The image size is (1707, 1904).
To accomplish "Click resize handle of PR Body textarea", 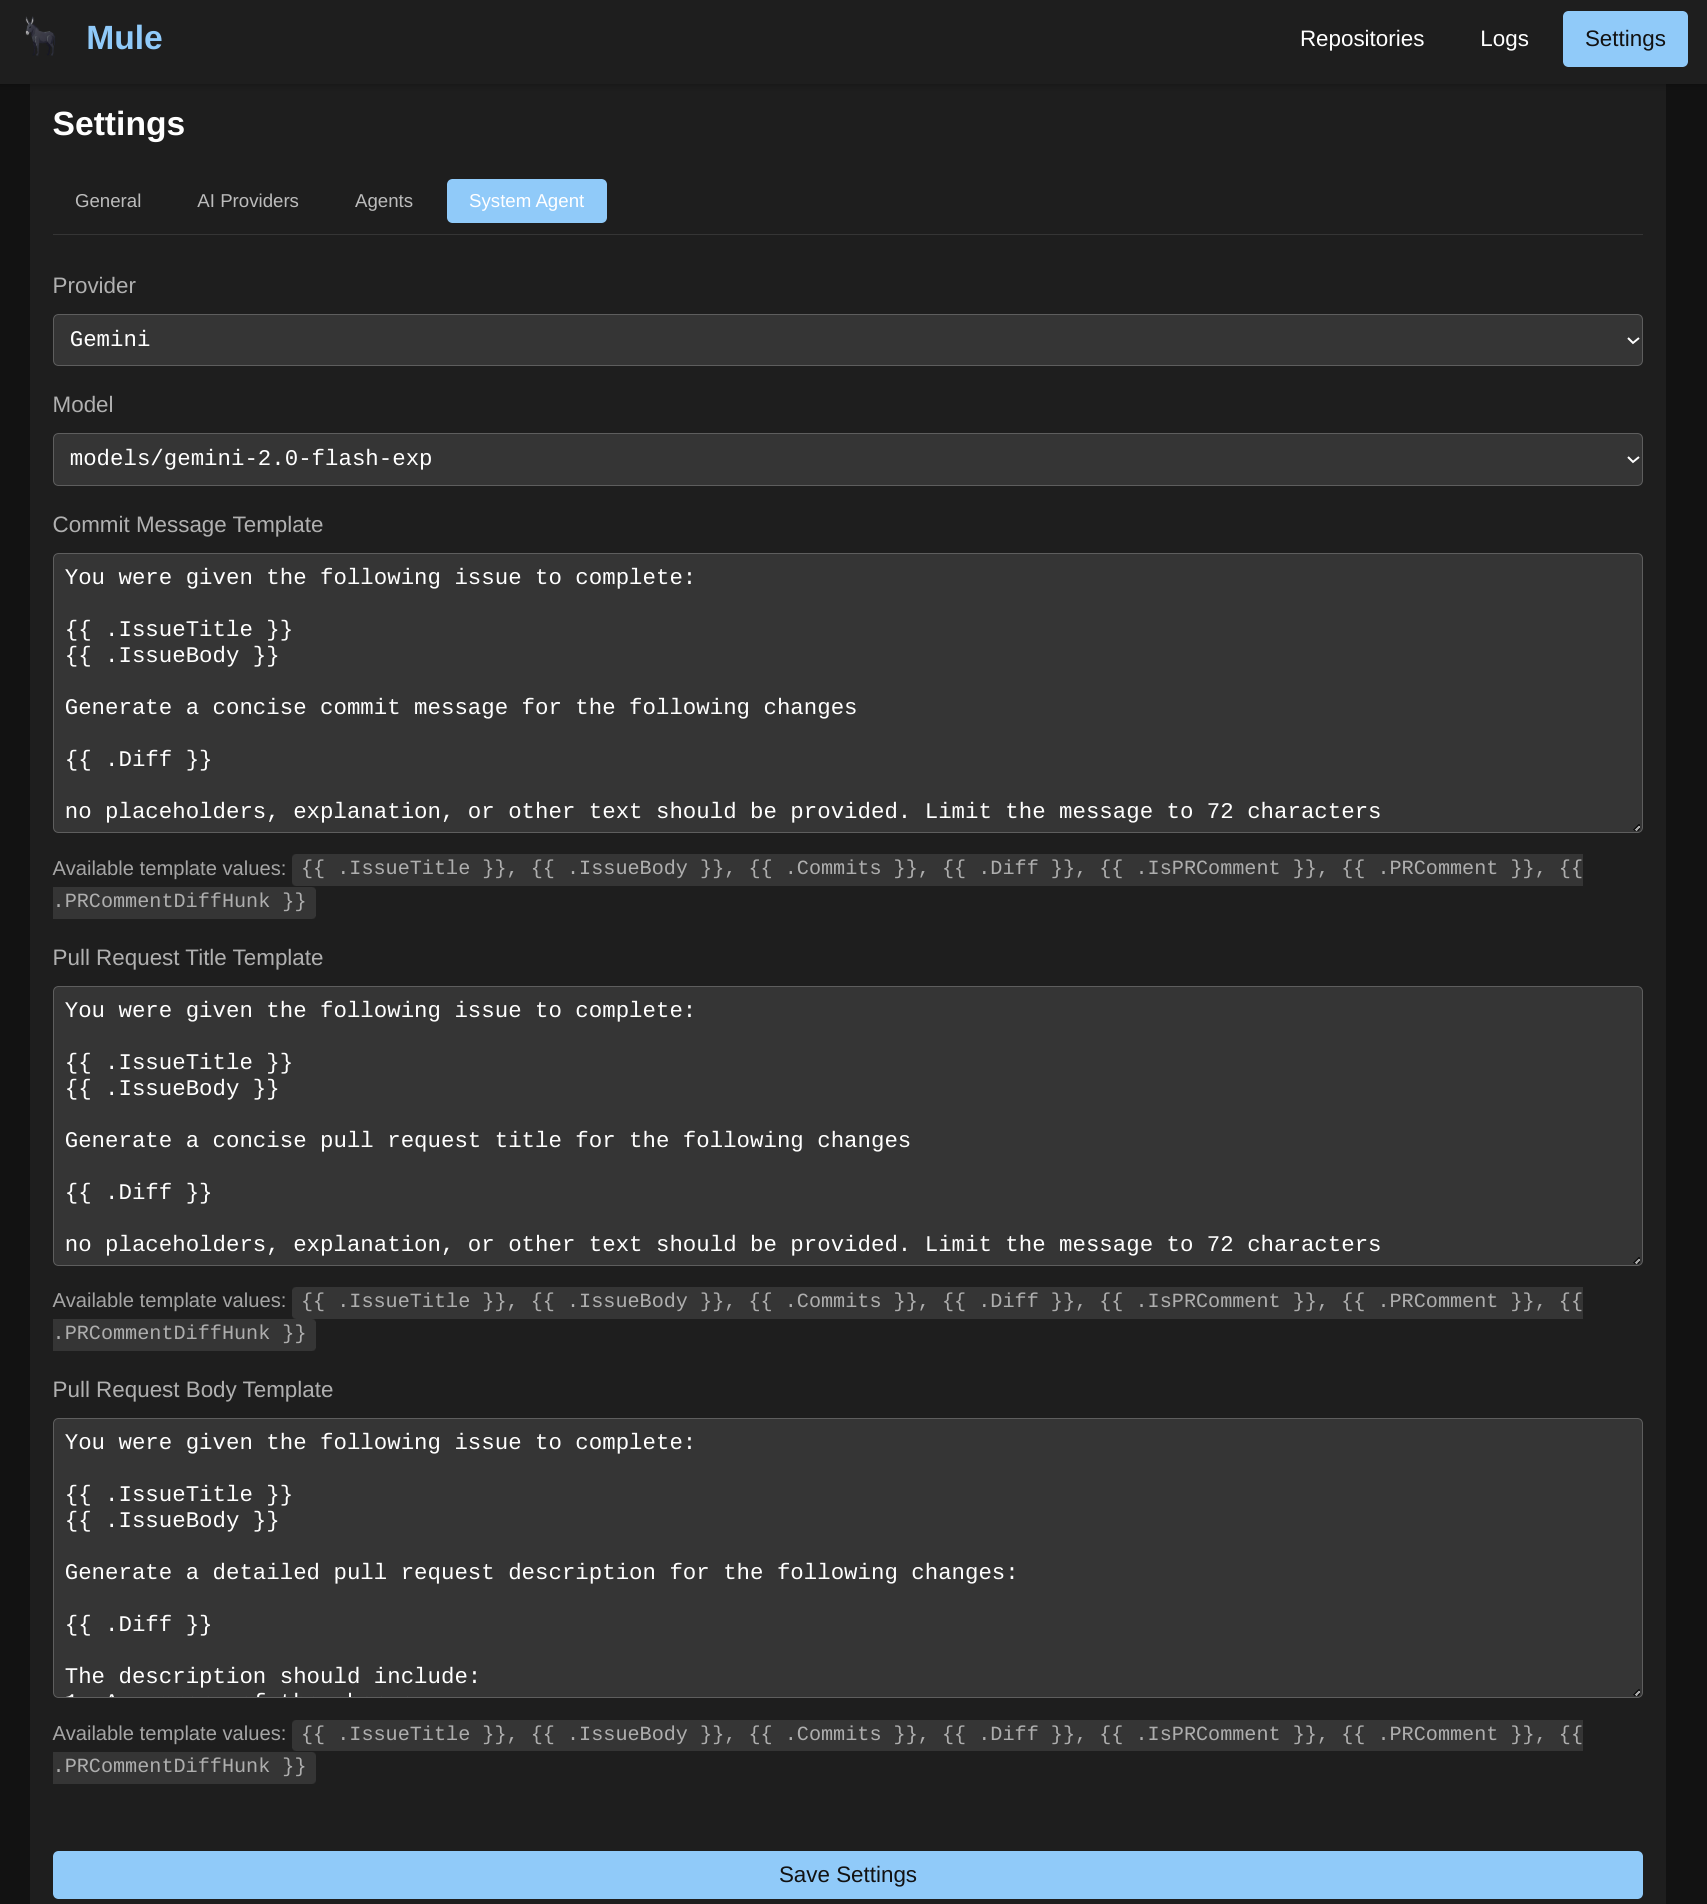I will [x=1637, y=1692].
